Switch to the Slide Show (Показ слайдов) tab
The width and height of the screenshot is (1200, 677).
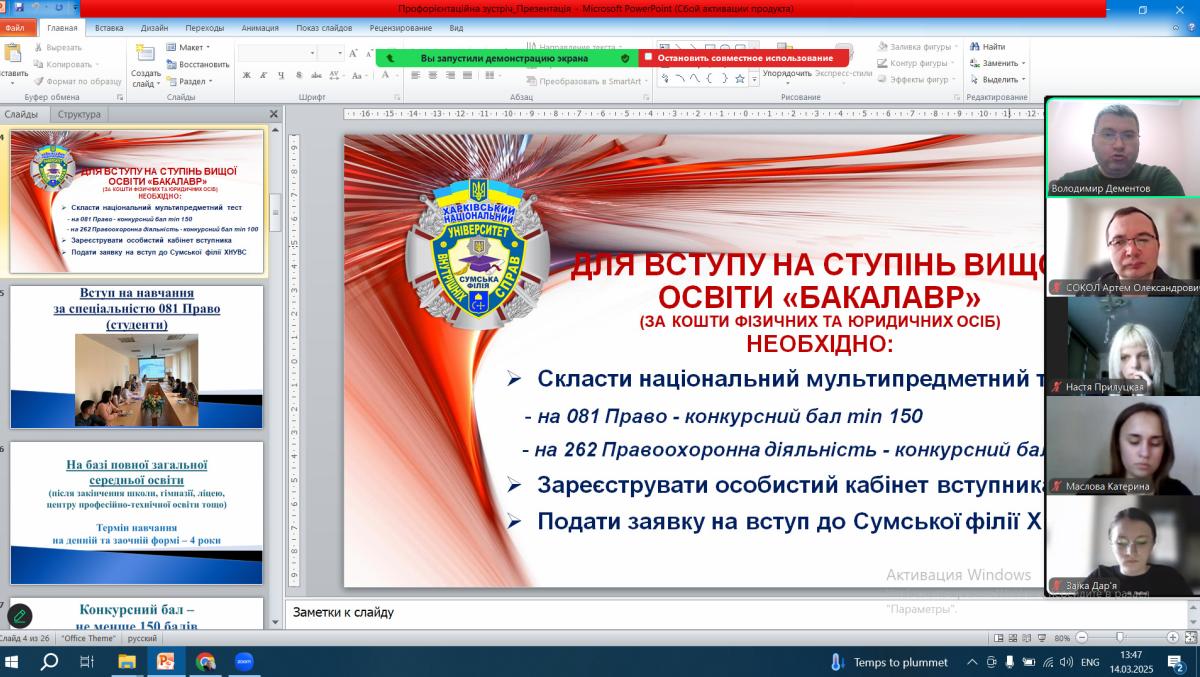pos(324,28)
